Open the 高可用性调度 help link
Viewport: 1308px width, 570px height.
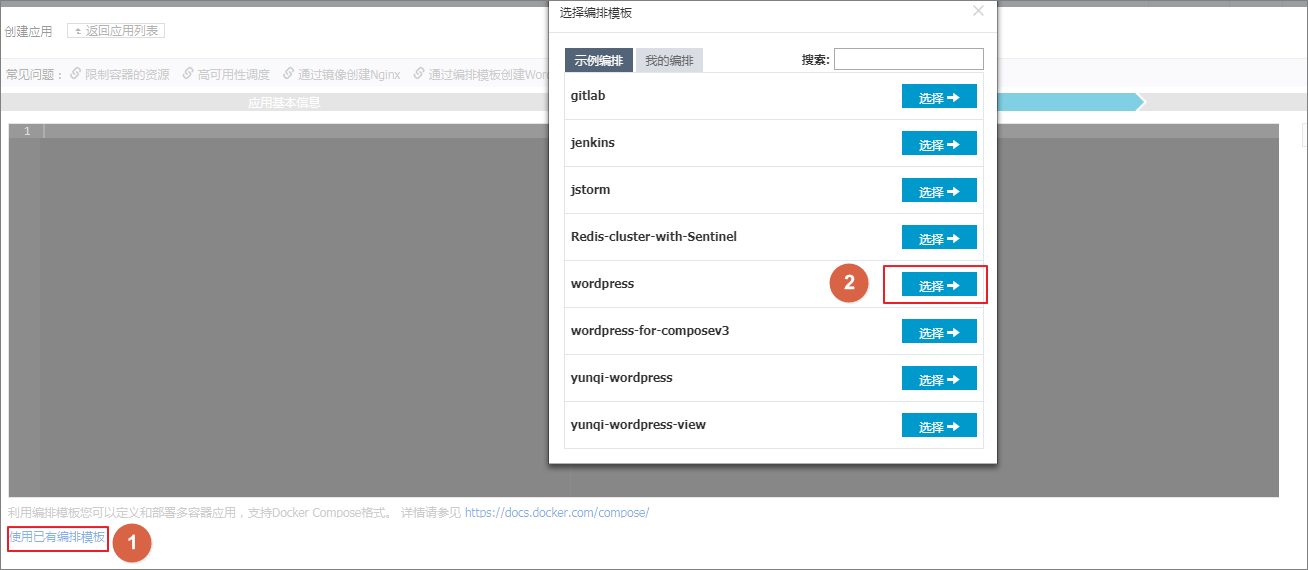point(234,74)
